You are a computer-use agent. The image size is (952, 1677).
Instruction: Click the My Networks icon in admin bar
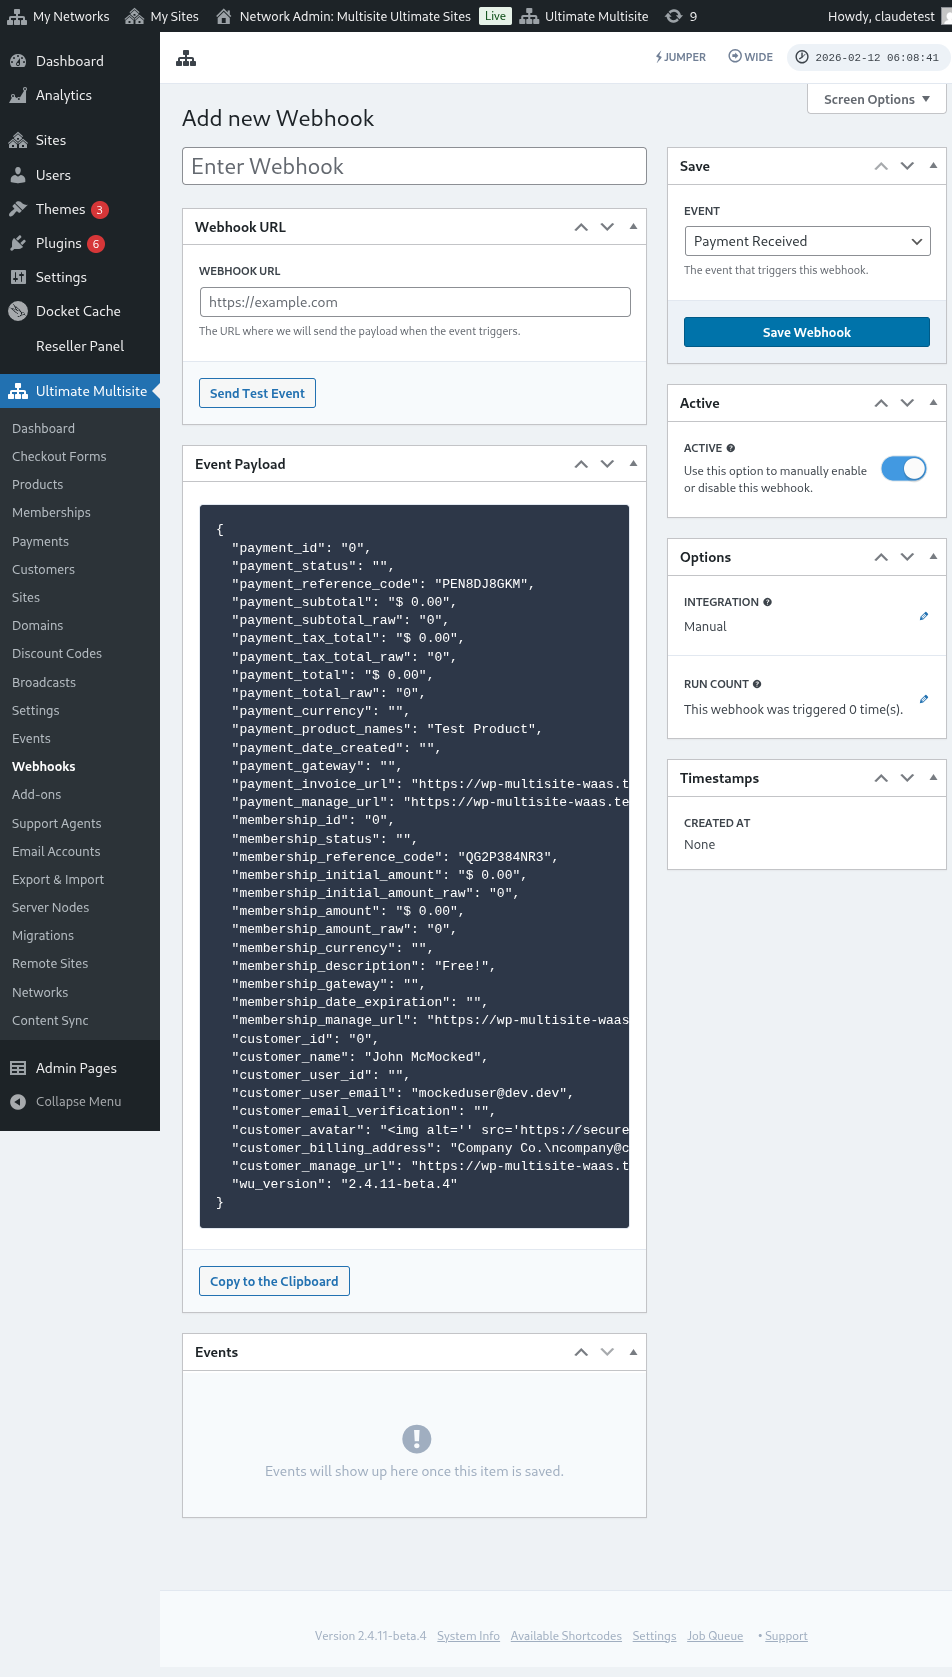tap(17, 16)
